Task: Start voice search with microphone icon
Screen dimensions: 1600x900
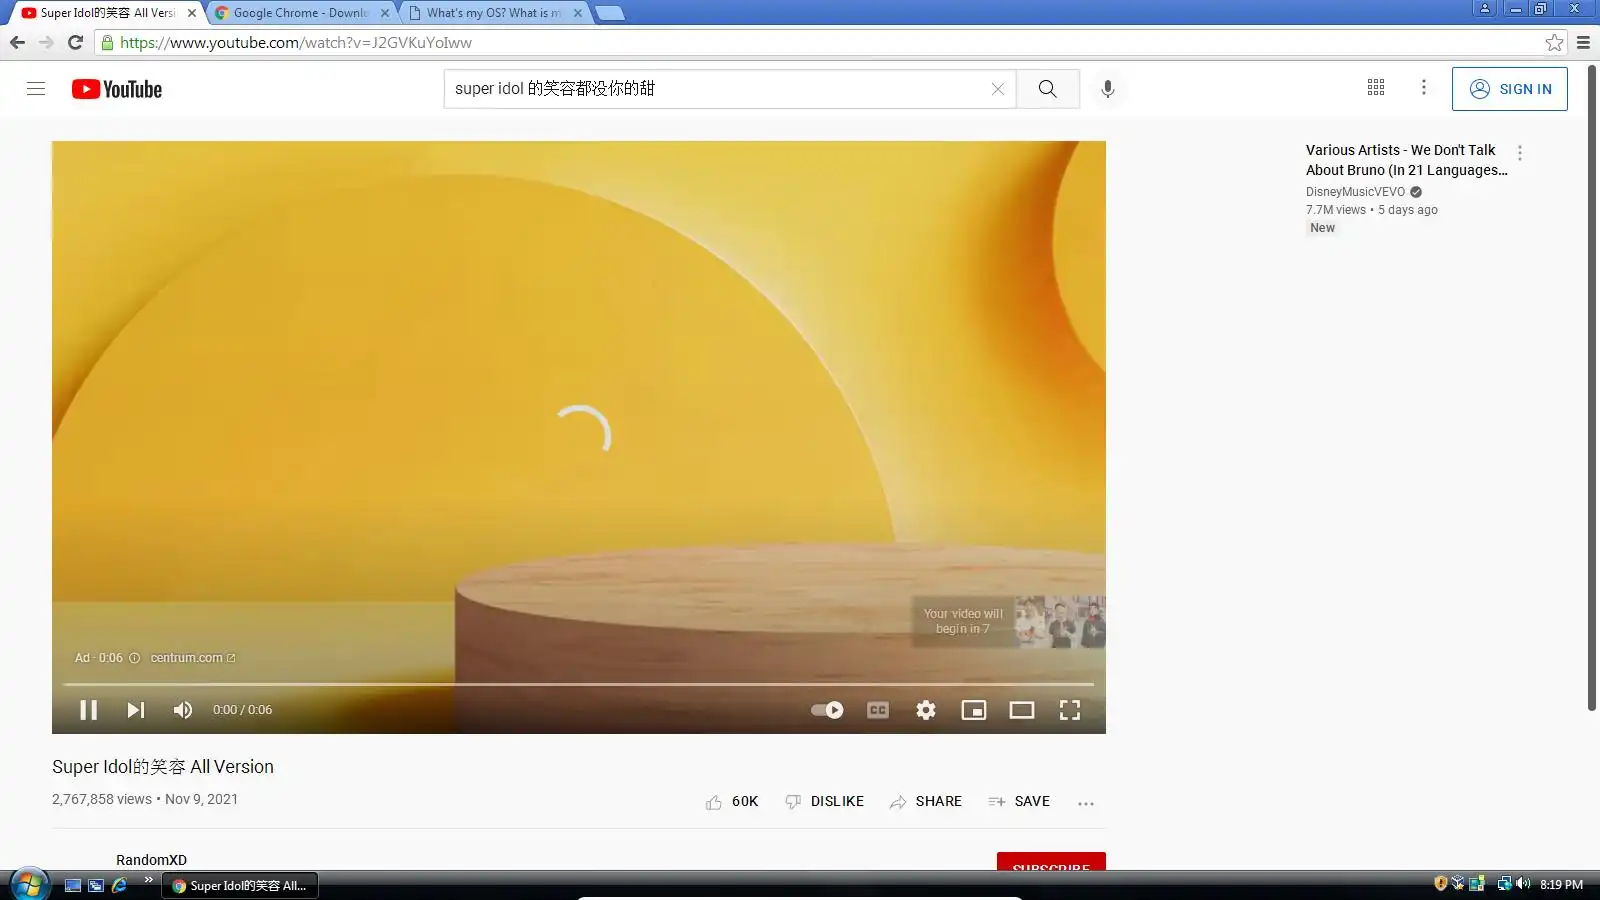Action: 1107,89
